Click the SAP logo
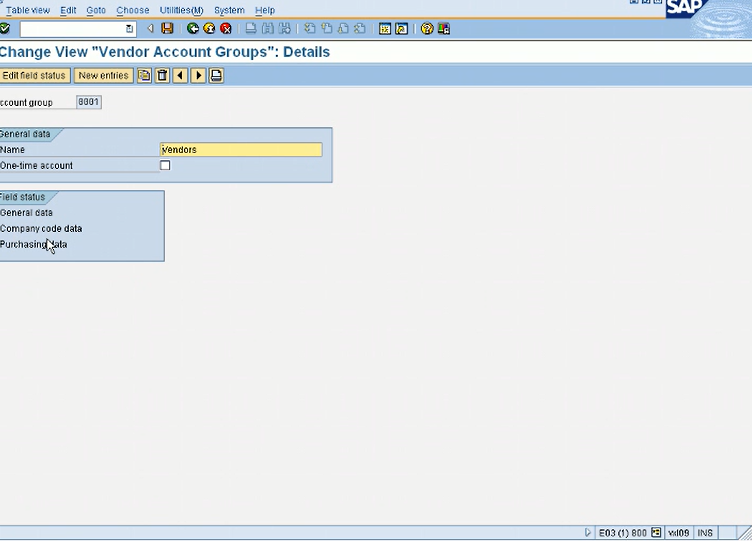The width and height of the screenshot is (752, 541). tap(685, 7)
